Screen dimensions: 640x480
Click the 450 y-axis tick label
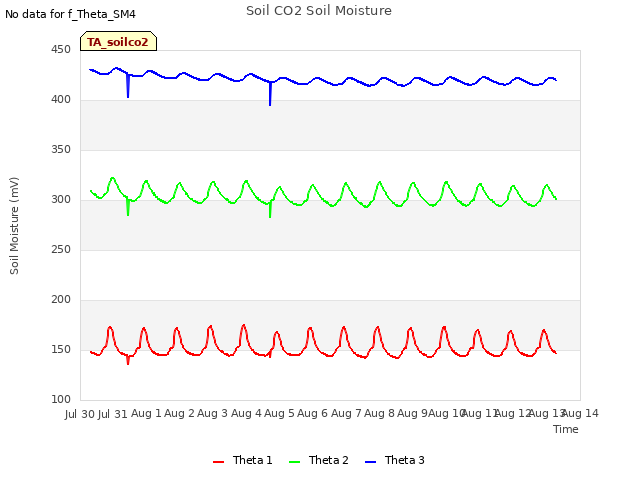coord(61,50)
